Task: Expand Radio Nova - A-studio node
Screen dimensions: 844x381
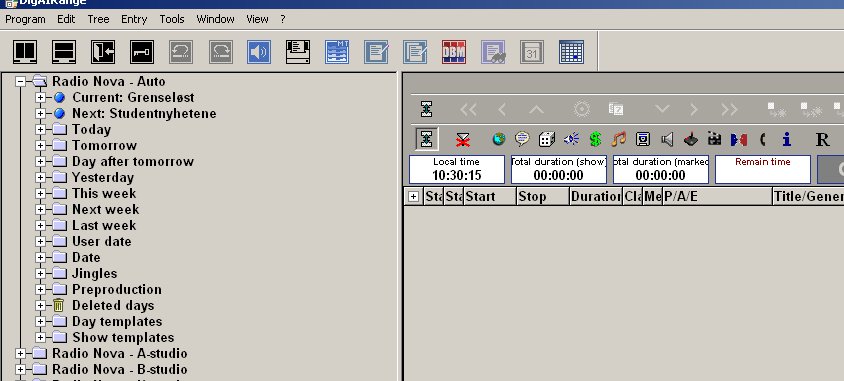Action: click(20, 354)
